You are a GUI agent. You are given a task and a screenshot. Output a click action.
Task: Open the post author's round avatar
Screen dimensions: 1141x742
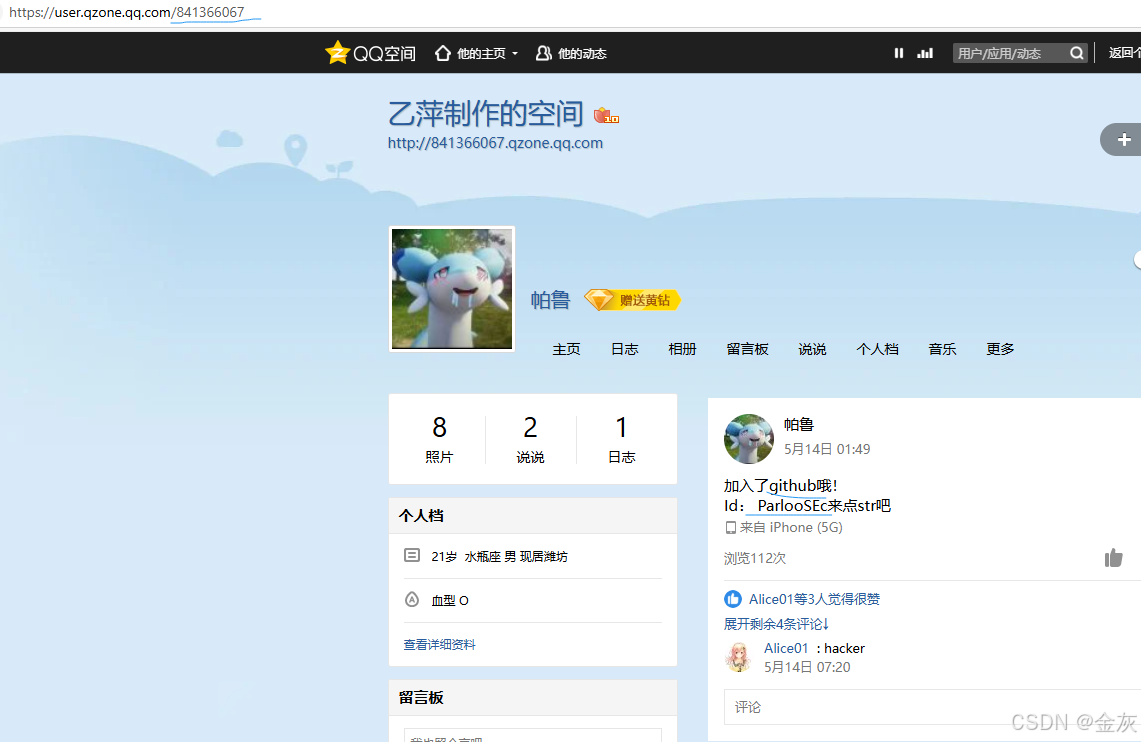point(749,439)
